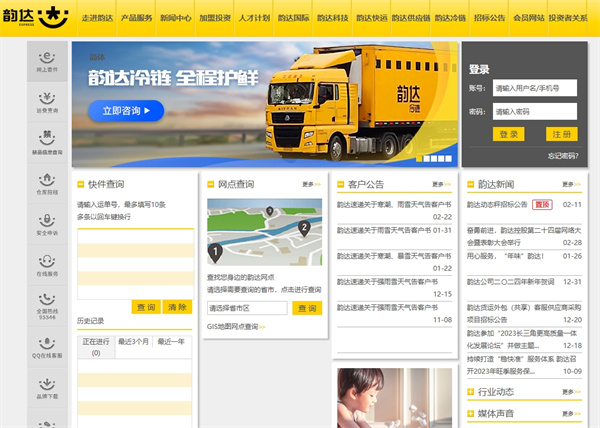Open the 运费查询 sidebar icon

coord(47,102)
